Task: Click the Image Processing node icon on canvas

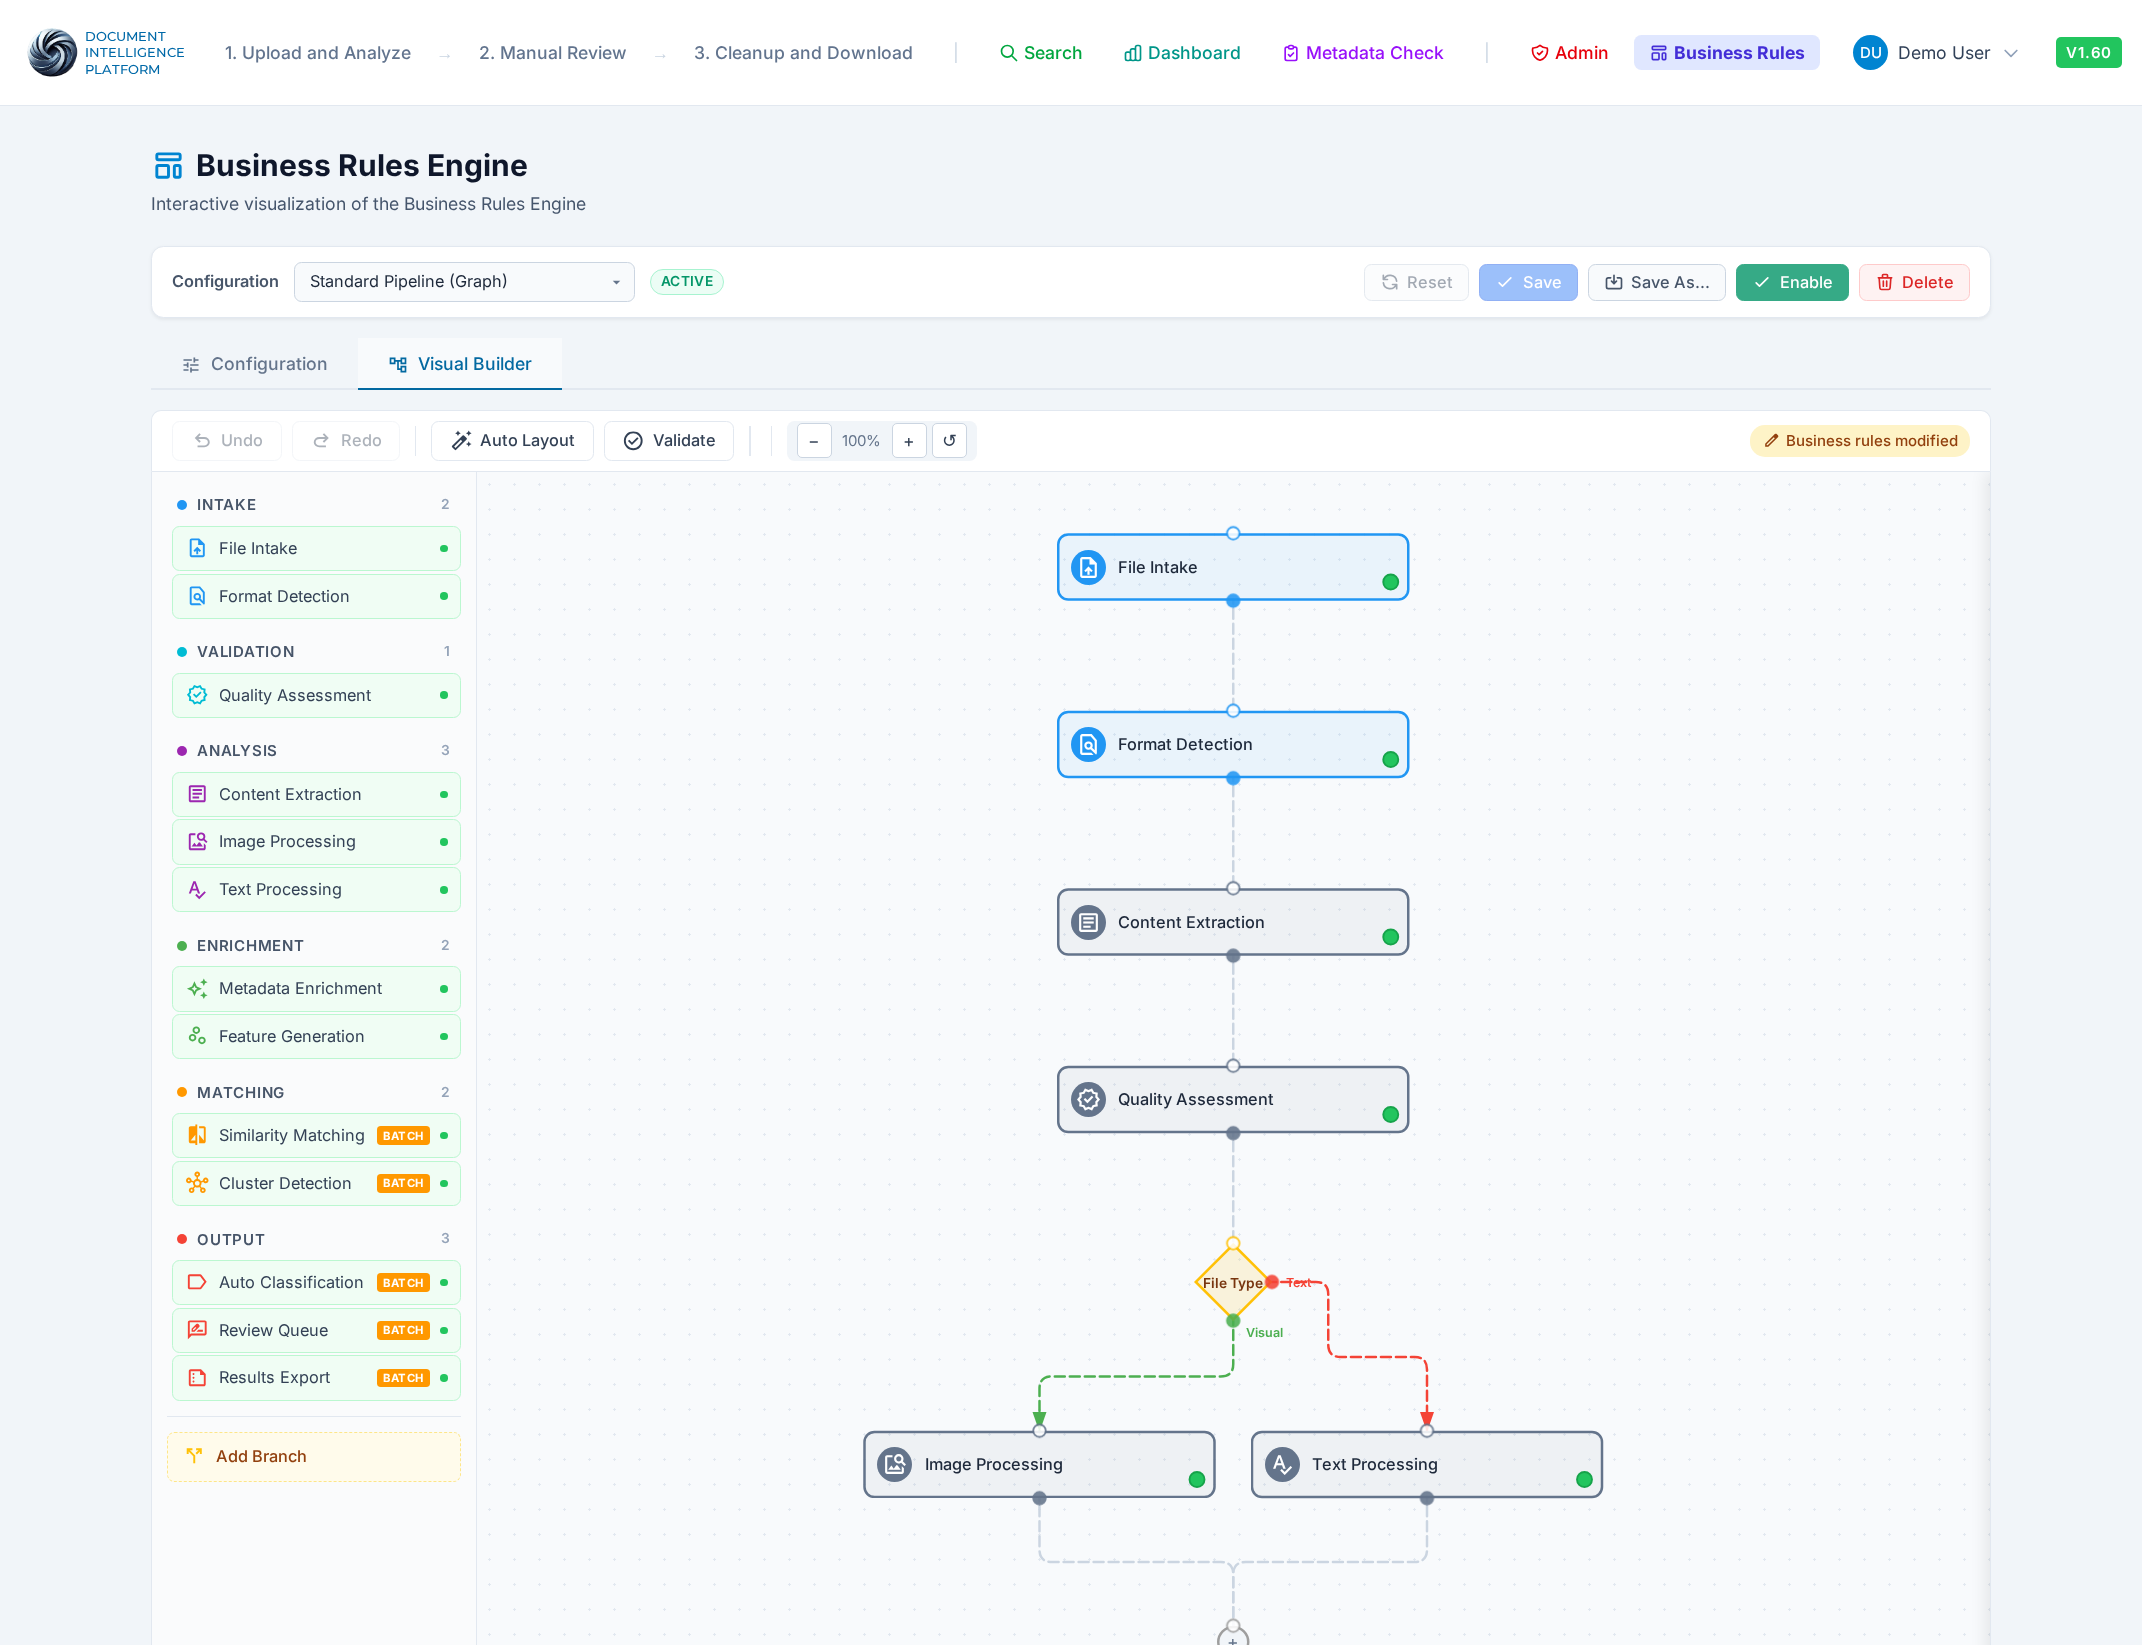Action: [895, 1465]
